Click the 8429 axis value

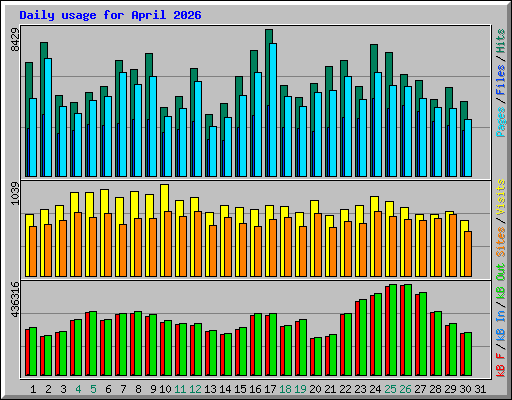15,40
